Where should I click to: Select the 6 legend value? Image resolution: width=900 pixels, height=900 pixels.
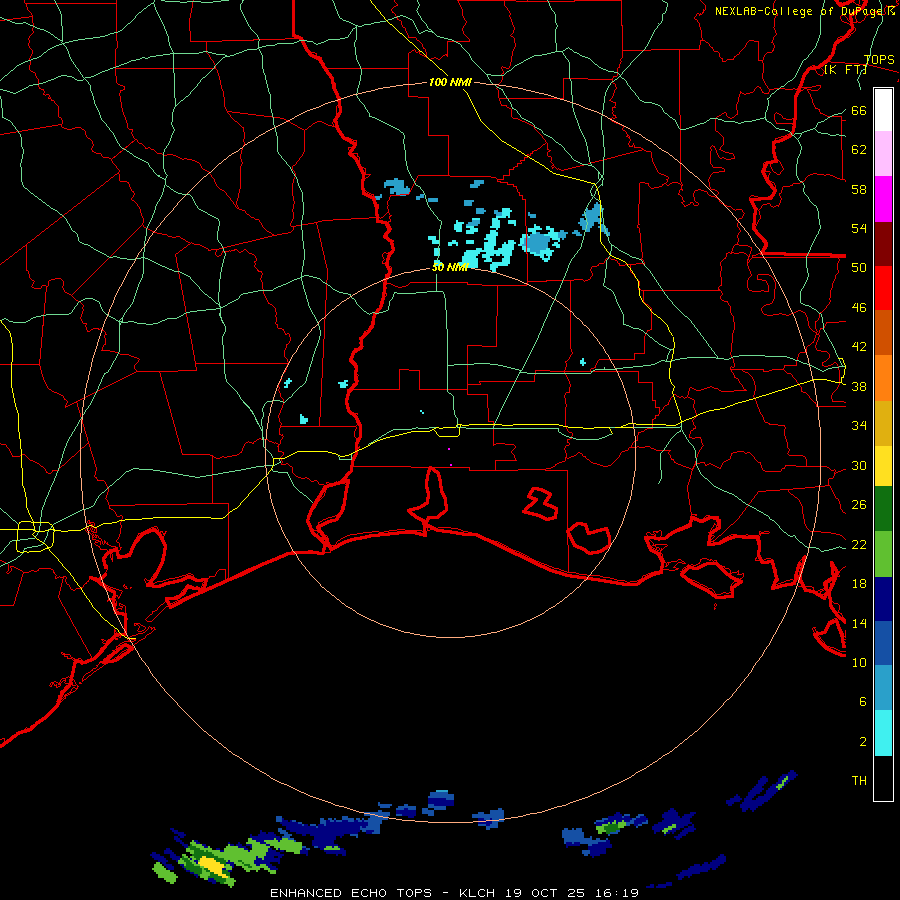coord(862,702)
